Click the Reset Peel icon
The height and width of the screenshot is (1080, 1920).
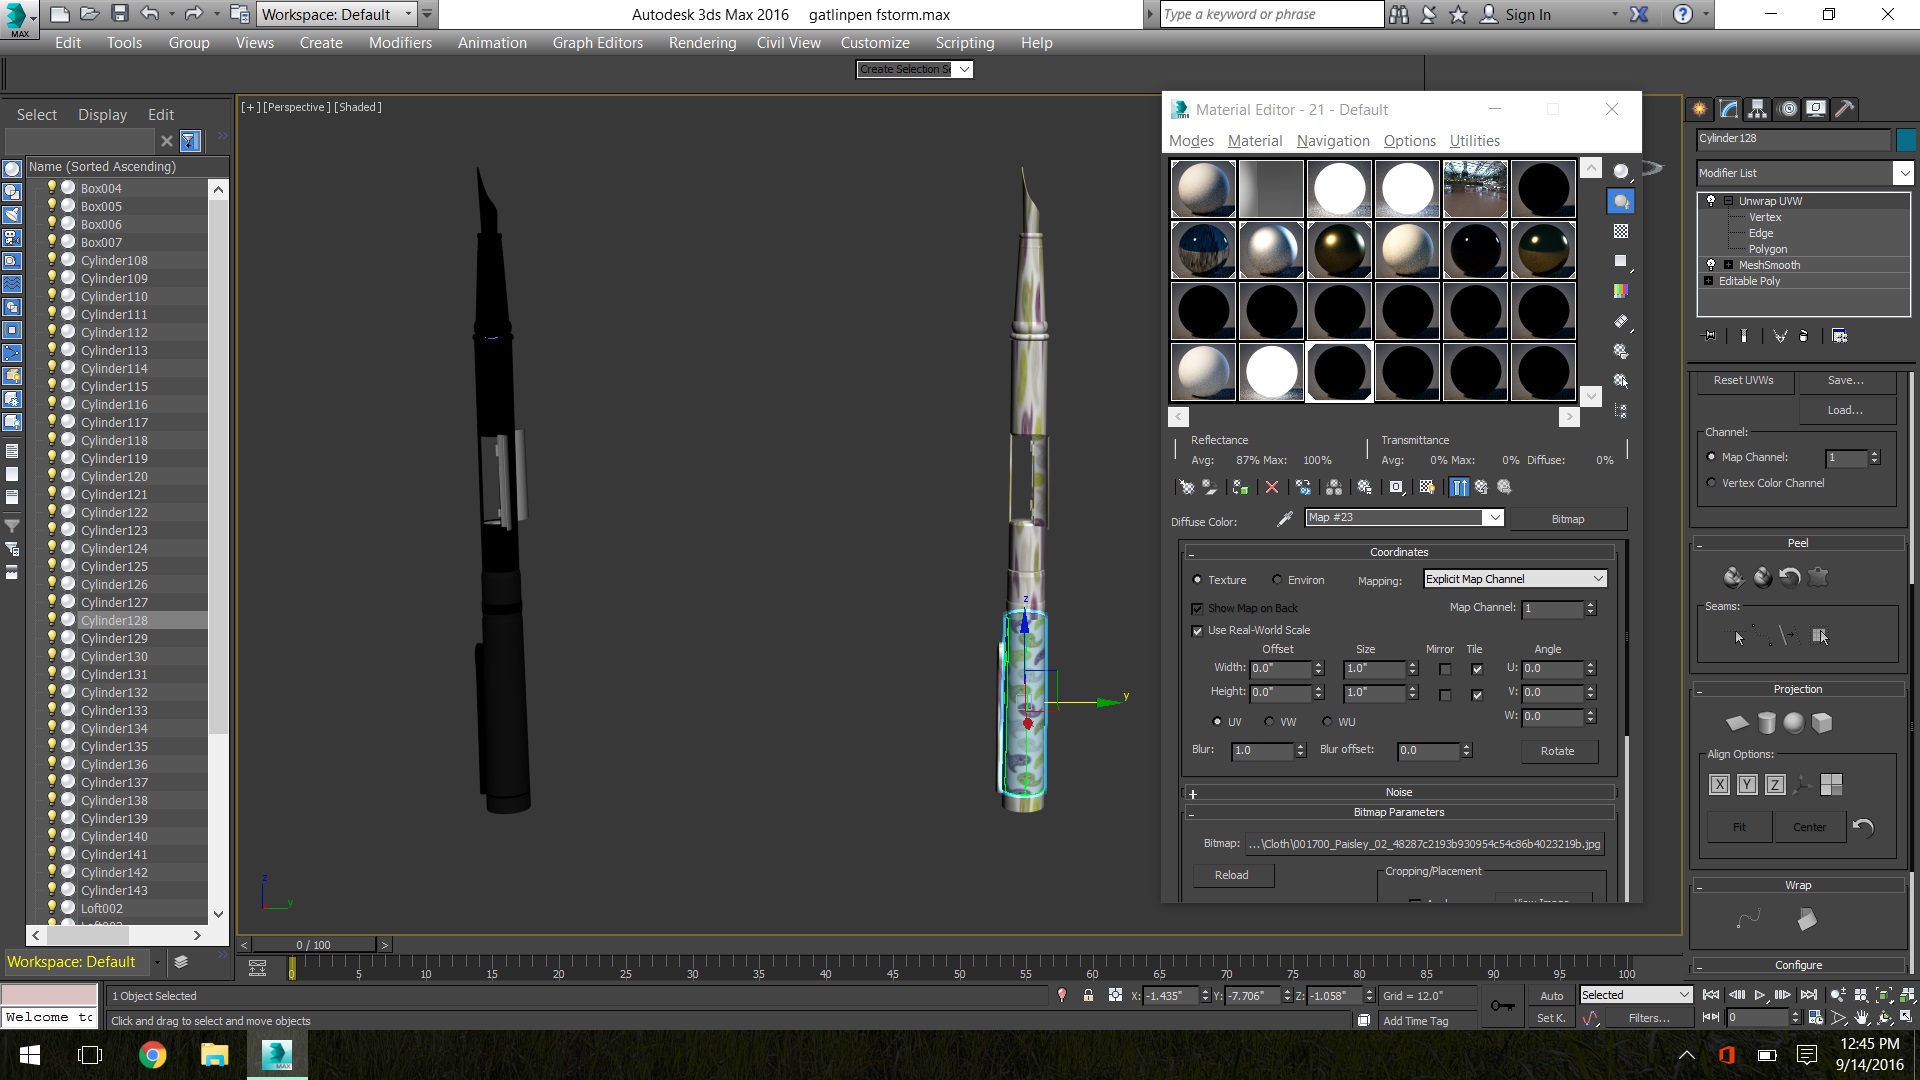click(x=1790, y=577)
